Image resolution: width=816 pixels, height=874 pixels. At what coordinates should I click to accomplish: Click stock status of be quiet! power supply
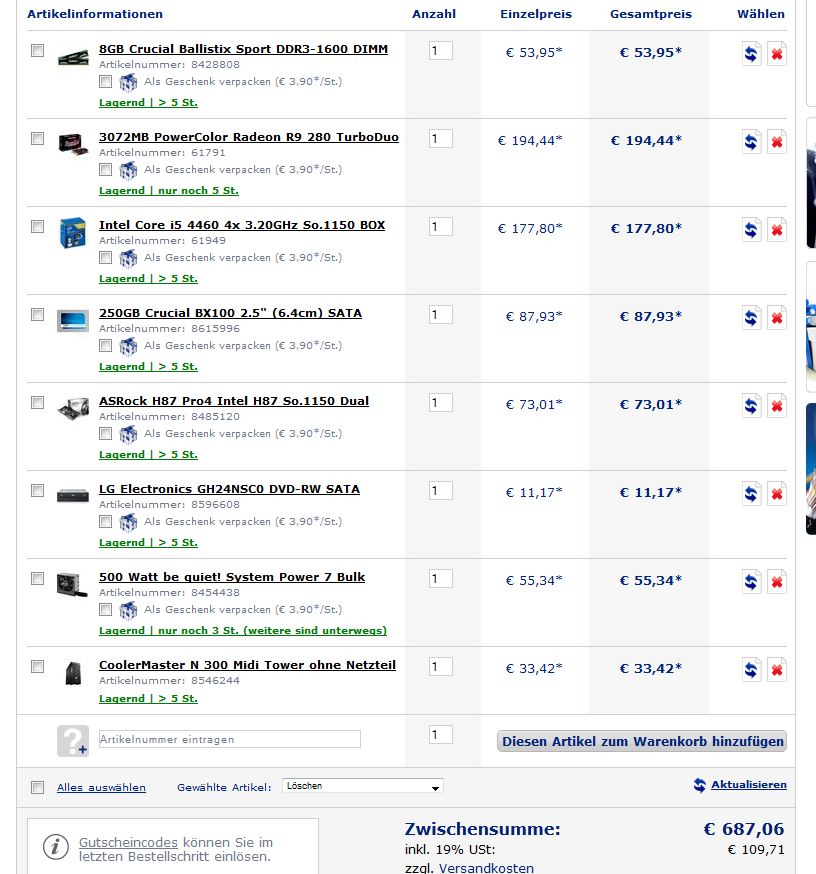point(242,630)
